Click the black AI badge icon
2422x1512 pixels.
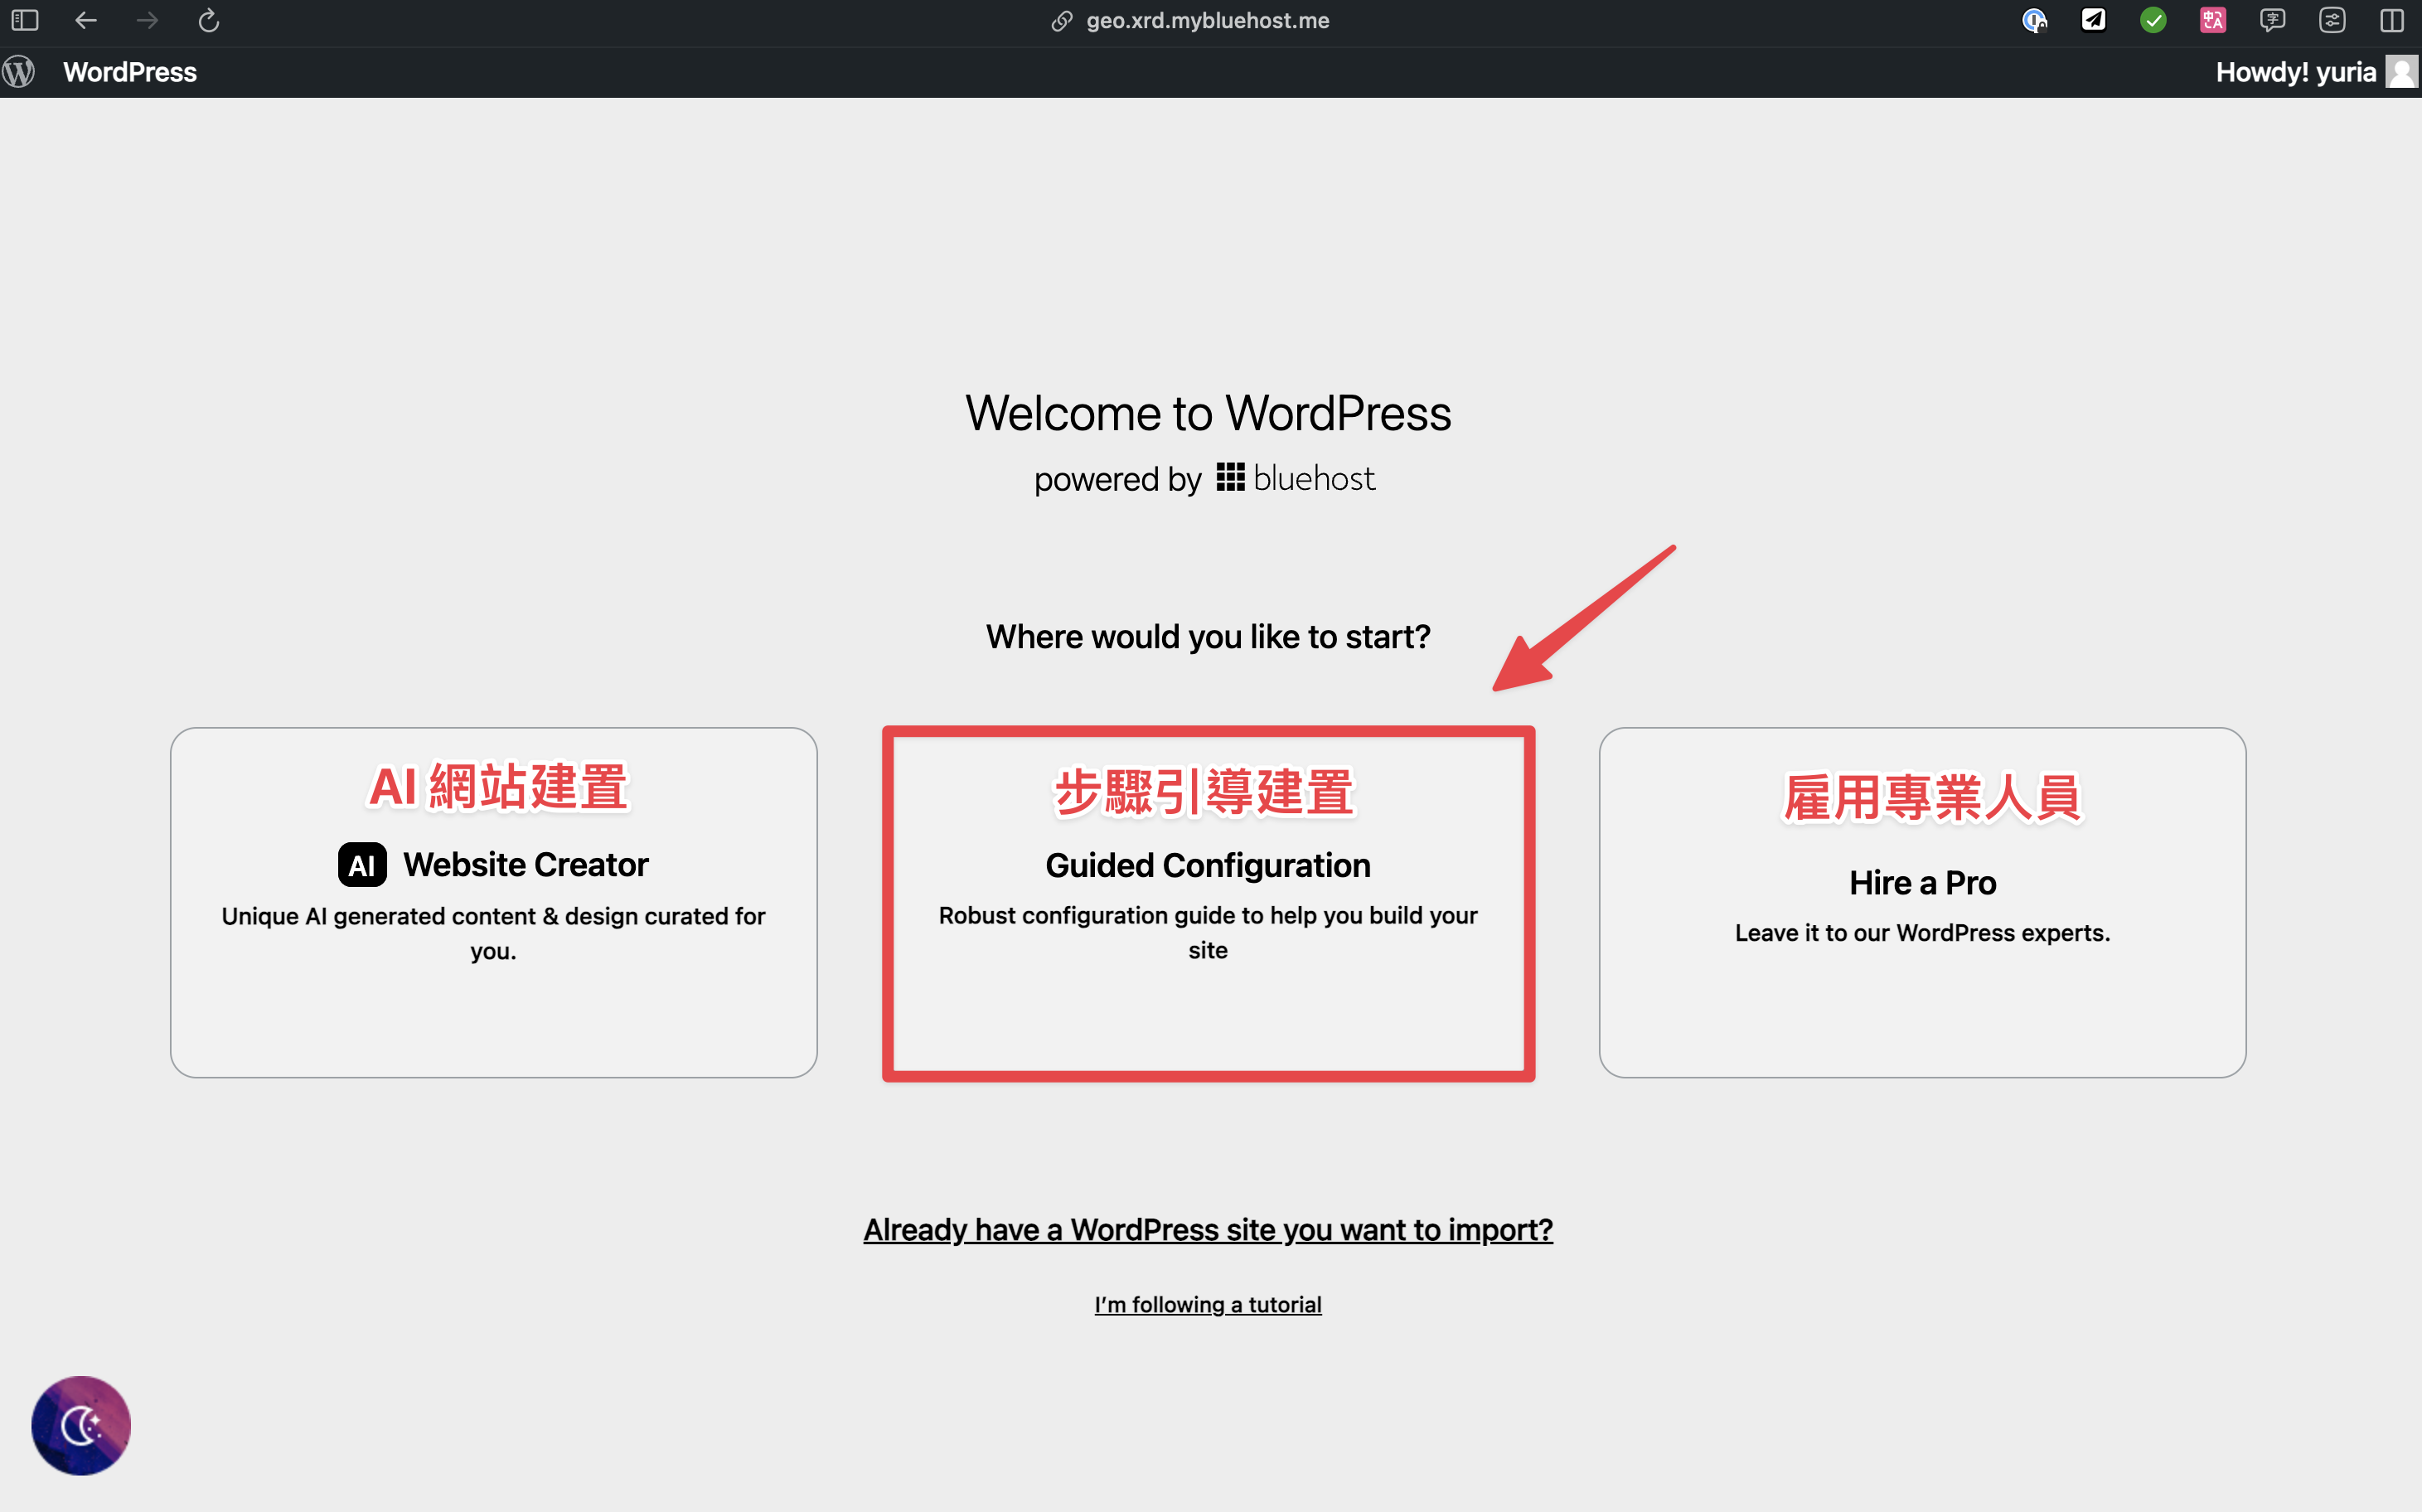[x=362, y=865]
